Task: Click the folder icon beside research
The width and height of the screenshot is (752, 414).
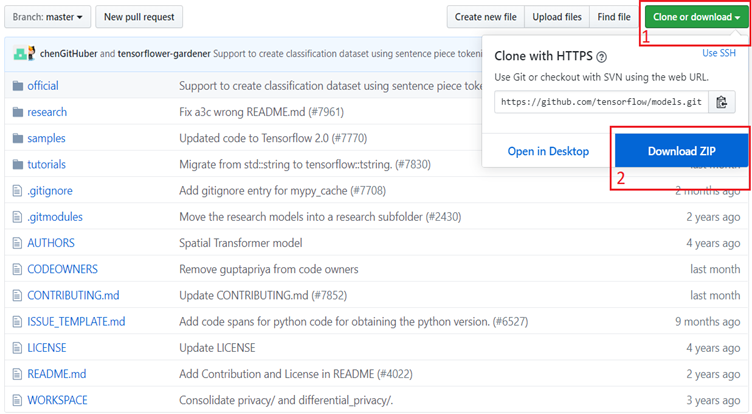Action: point(18,112)
